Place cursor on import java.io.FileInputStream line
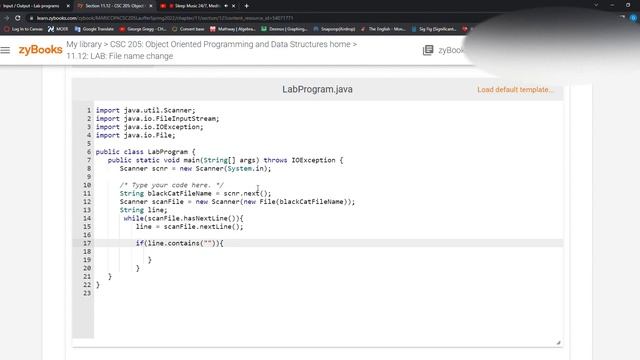This screenshot has height=360, width=640. point(158,118)
